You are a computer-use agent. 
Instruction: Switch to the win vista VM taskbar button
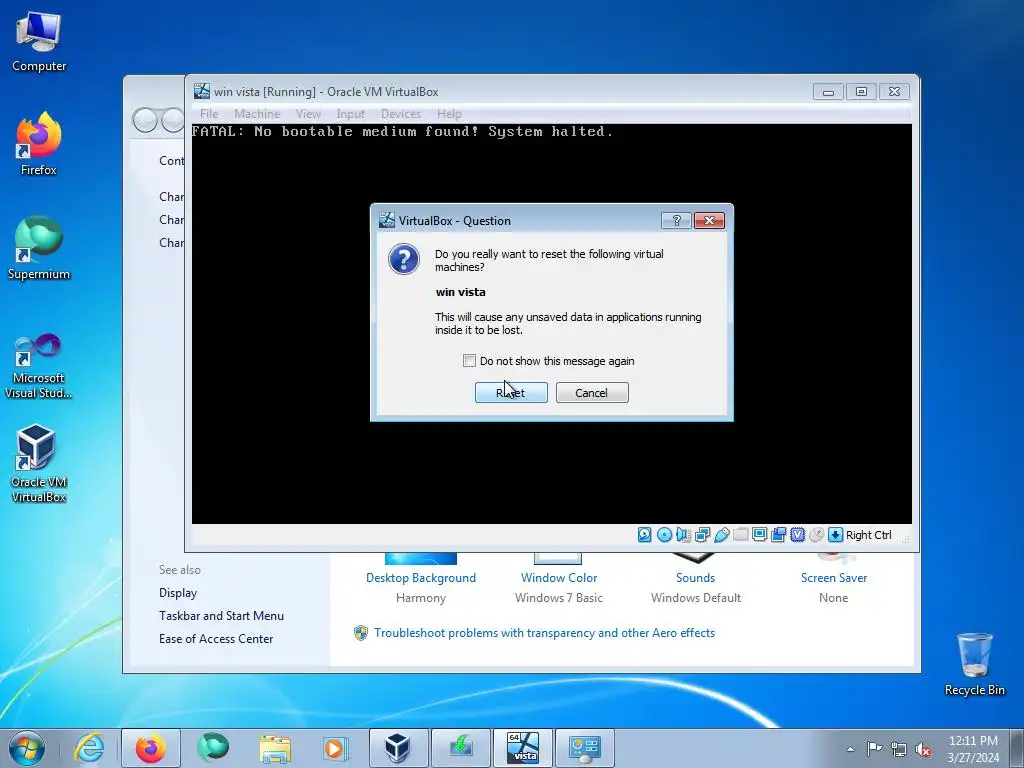point(522,748)
